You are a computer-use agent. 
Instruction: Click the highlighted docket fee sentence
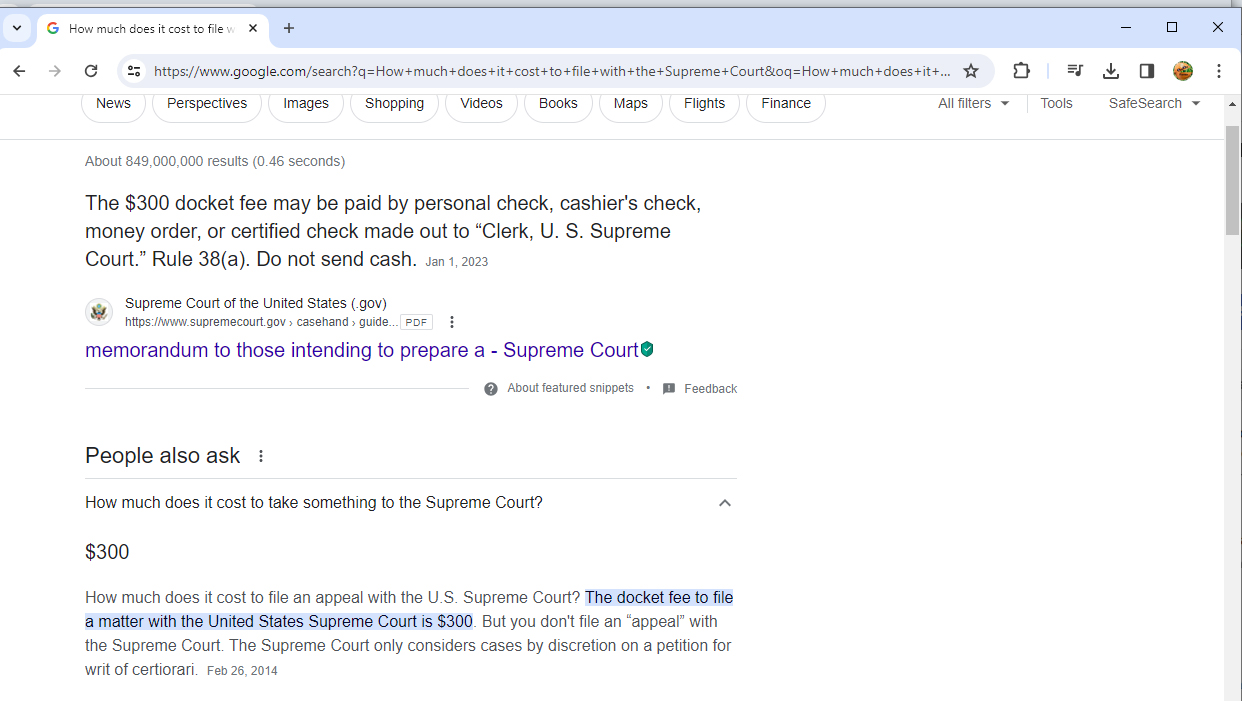tap(409, 610)
